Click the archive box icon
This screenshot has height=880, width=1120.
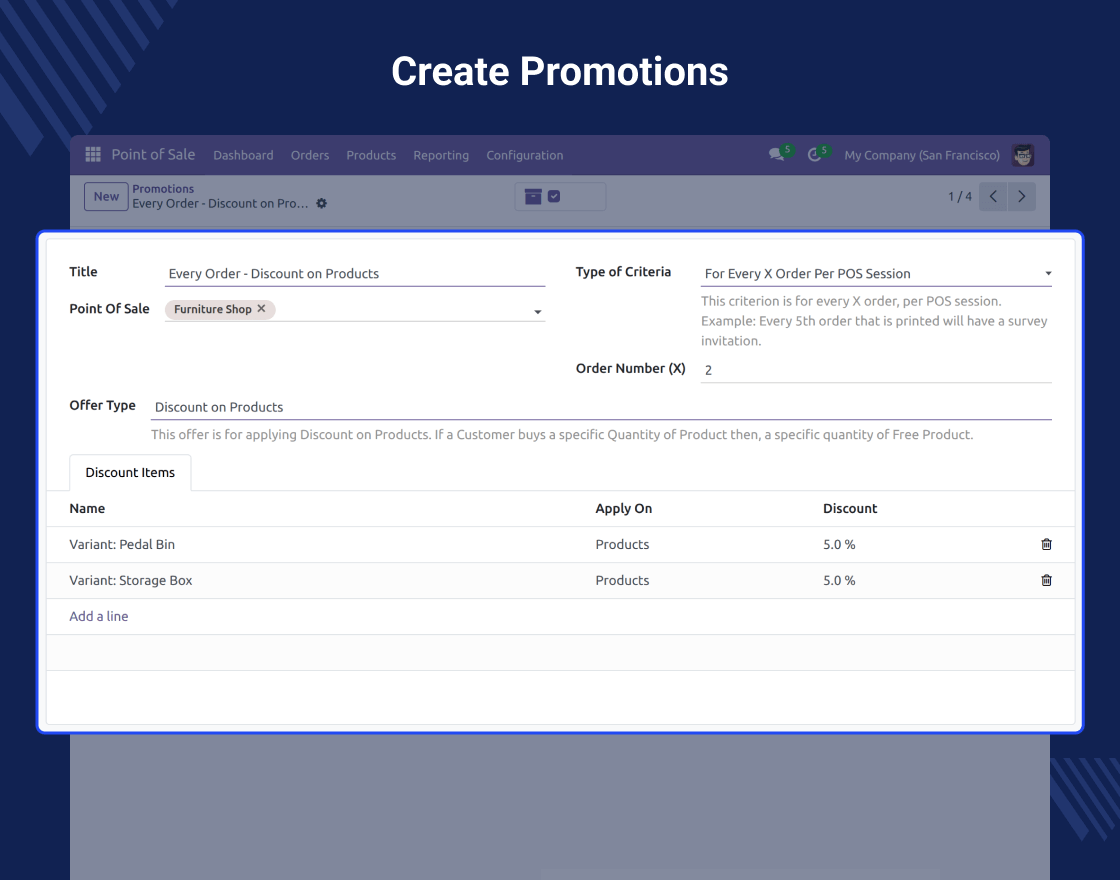pyautogui.click(x=533, y=197)
